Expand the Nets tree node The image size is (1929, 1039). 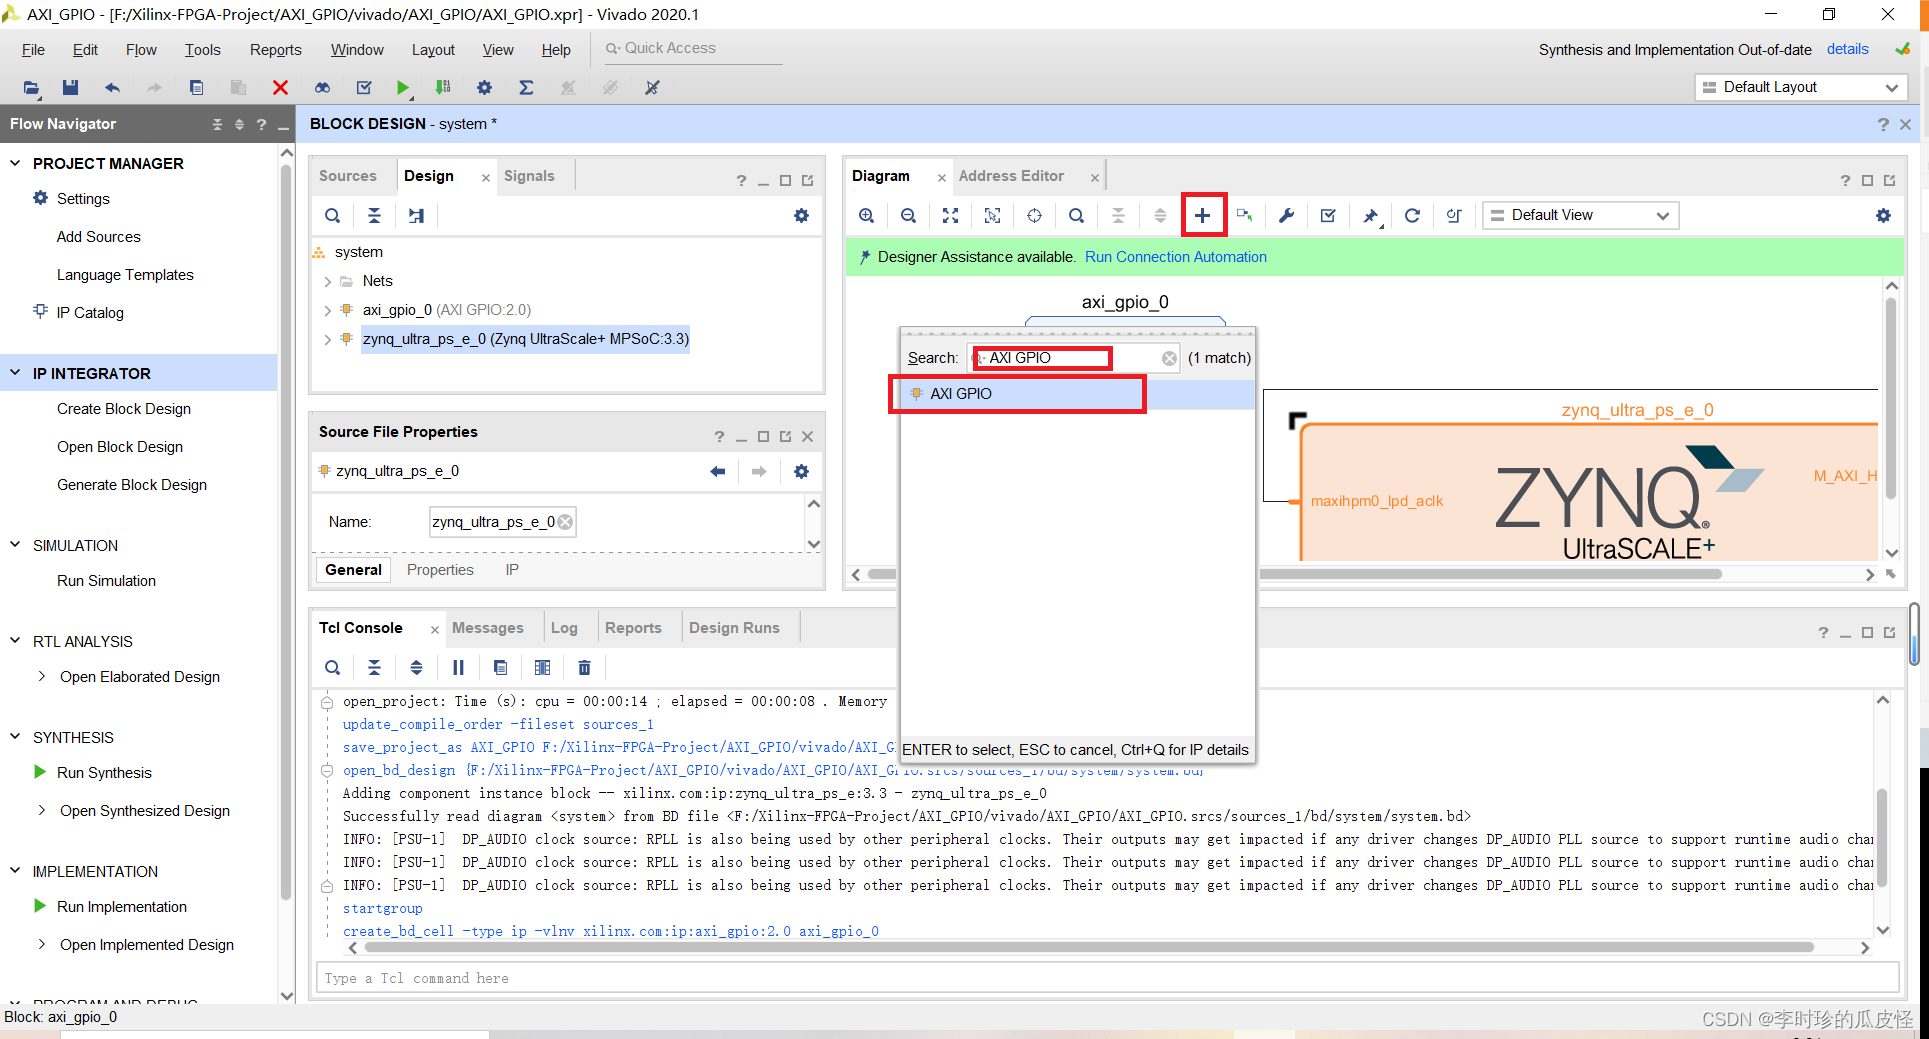pos(327,281)
